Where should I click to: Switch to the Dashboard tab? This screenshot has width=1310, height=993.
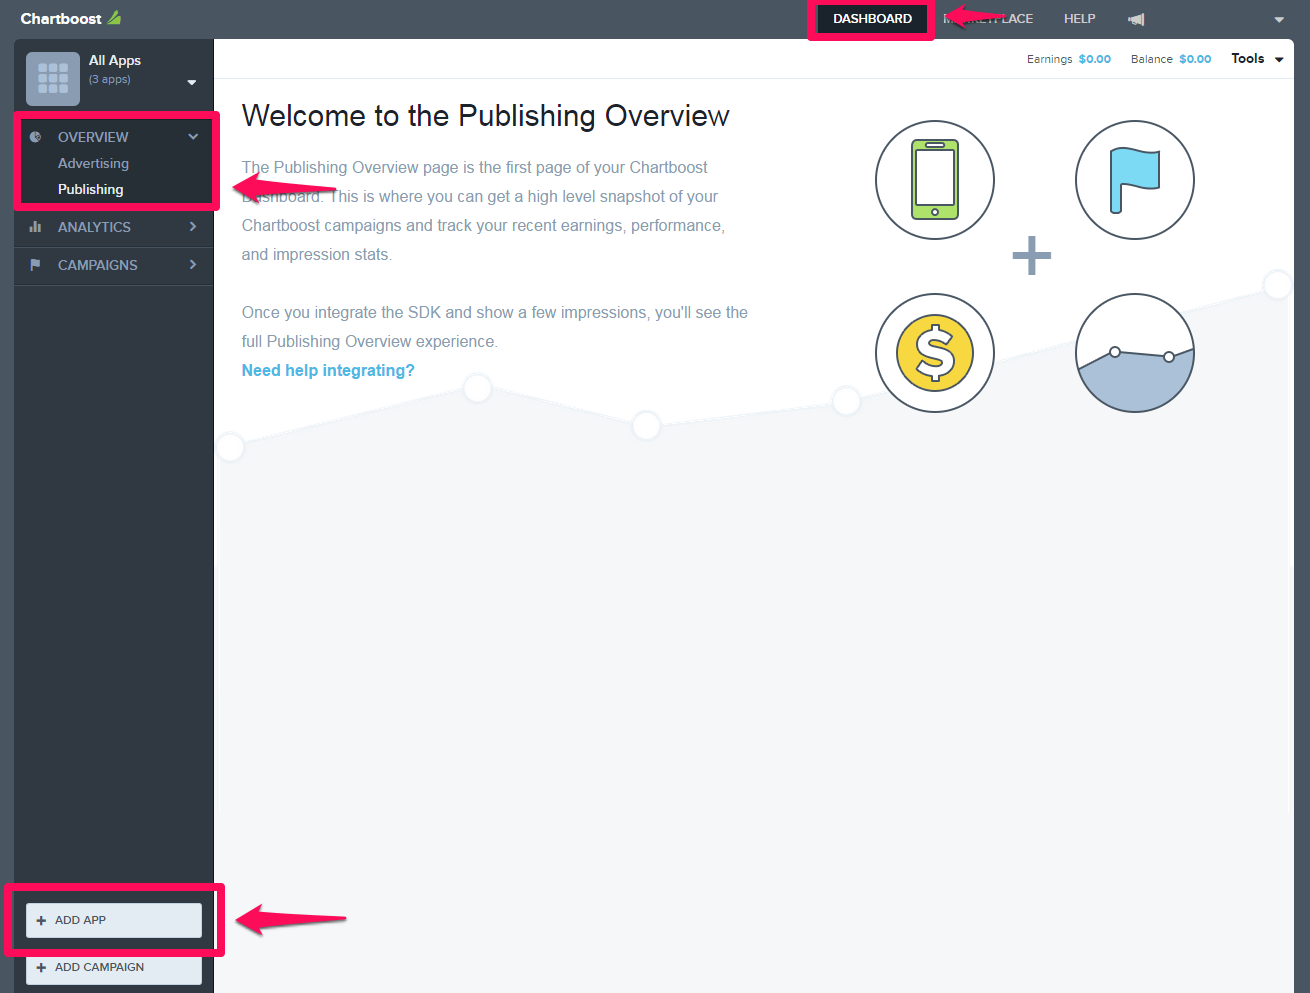pyautogui.click(x=872, y=19)
